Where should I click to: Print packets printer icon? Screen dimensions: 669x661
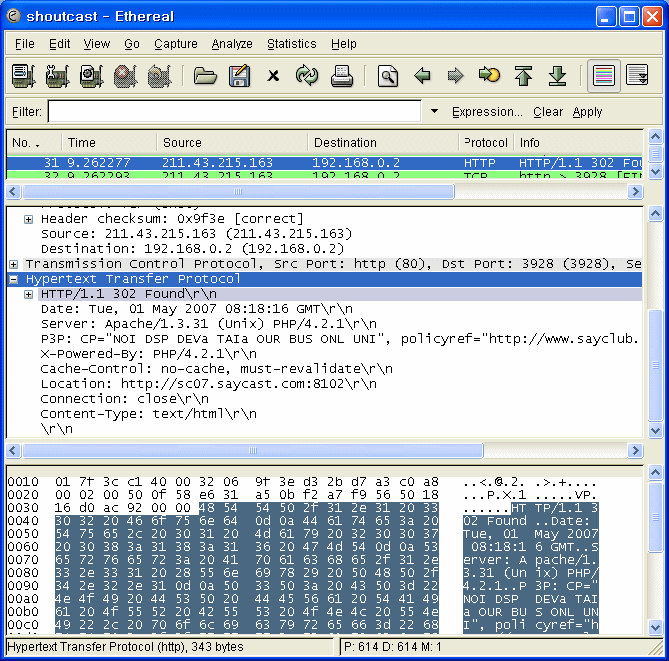click(x=342, y=76)
